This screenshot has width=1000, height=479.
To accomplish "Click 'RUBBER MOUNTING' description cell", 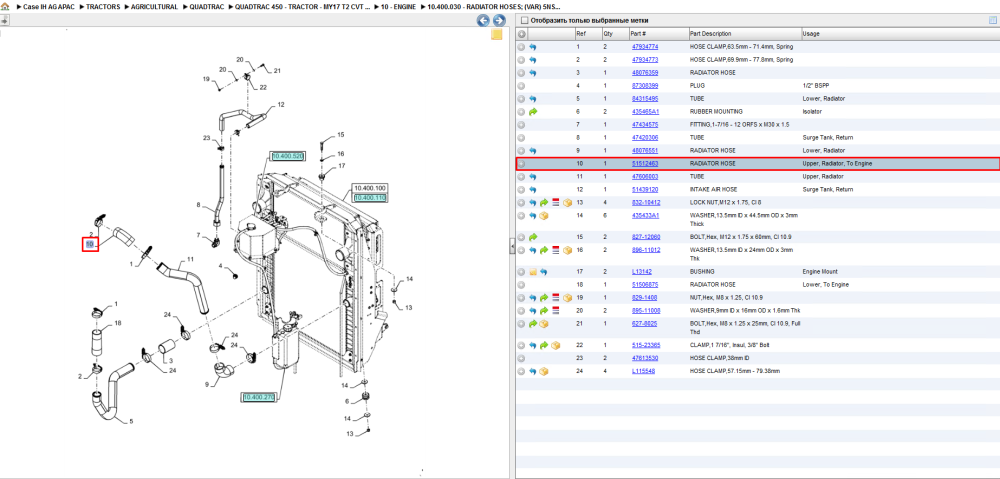I will click(716, 112).
